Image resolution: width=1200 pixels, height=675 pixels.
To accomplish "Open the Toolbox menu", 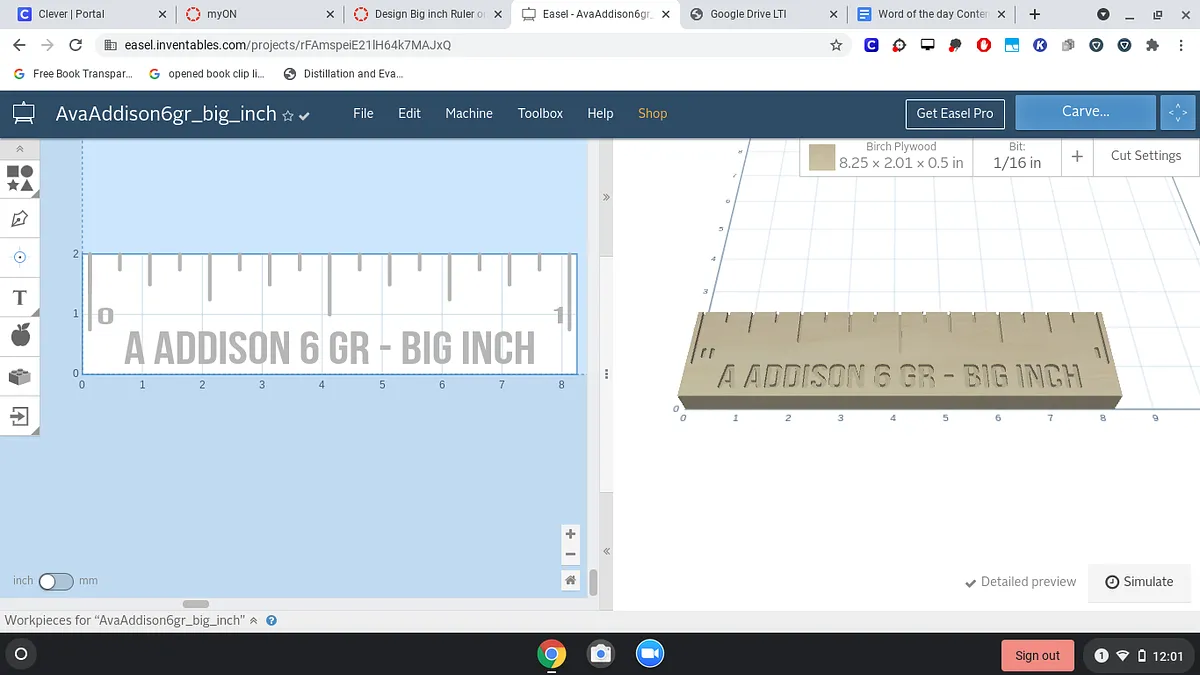I will (540, 113).
